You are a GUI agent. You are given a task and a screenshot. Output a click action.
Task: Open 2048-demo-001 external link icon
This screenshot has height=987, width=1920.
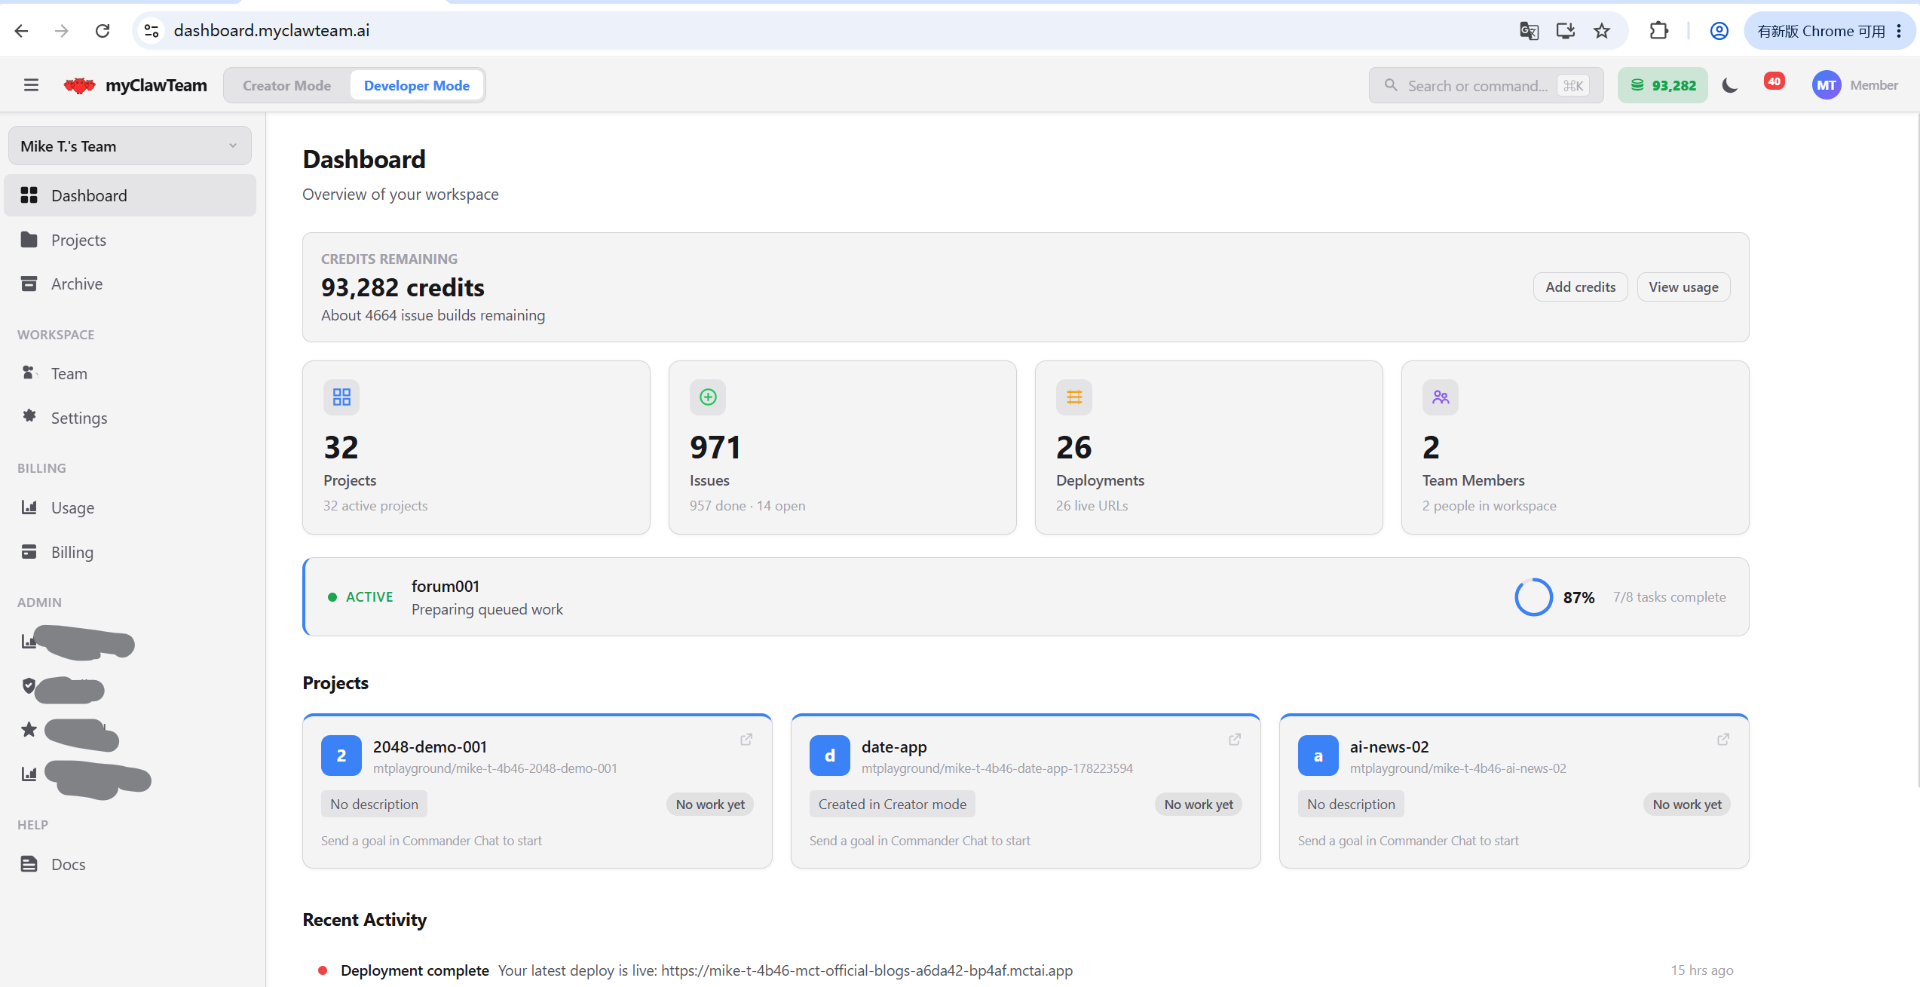tap(746, 740)
